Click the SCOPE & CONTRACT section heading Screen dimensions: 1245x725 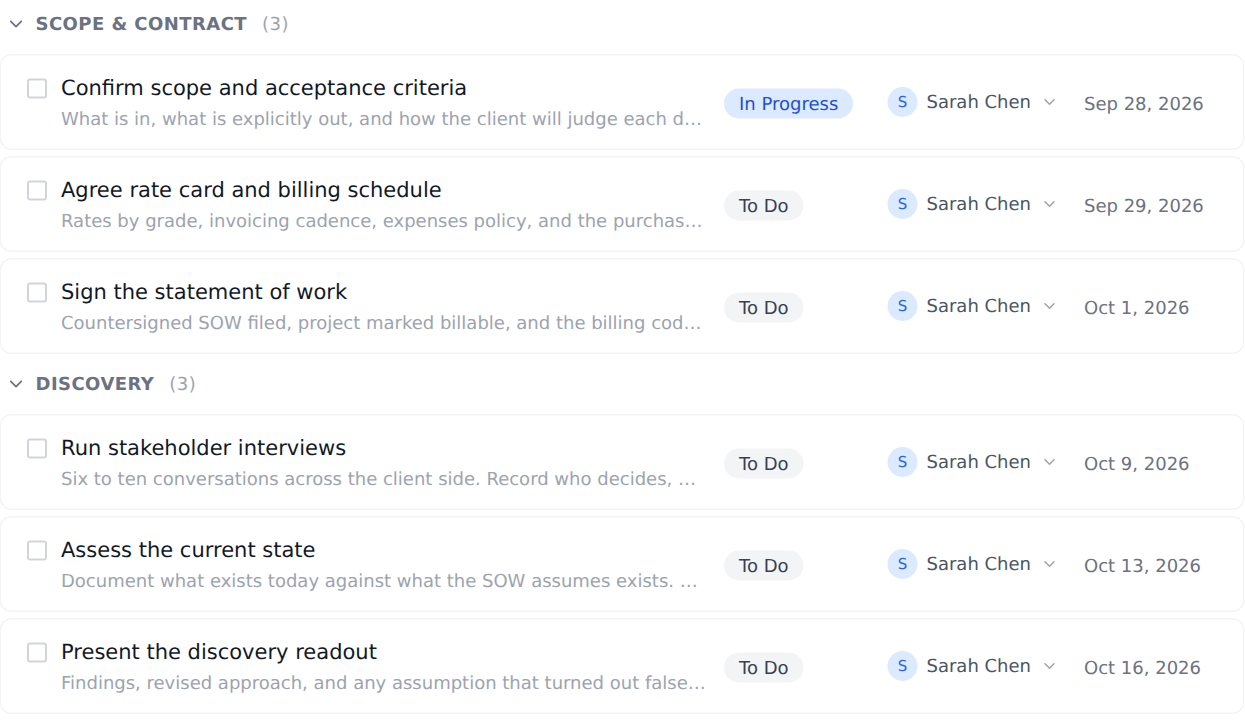[141, 24]
